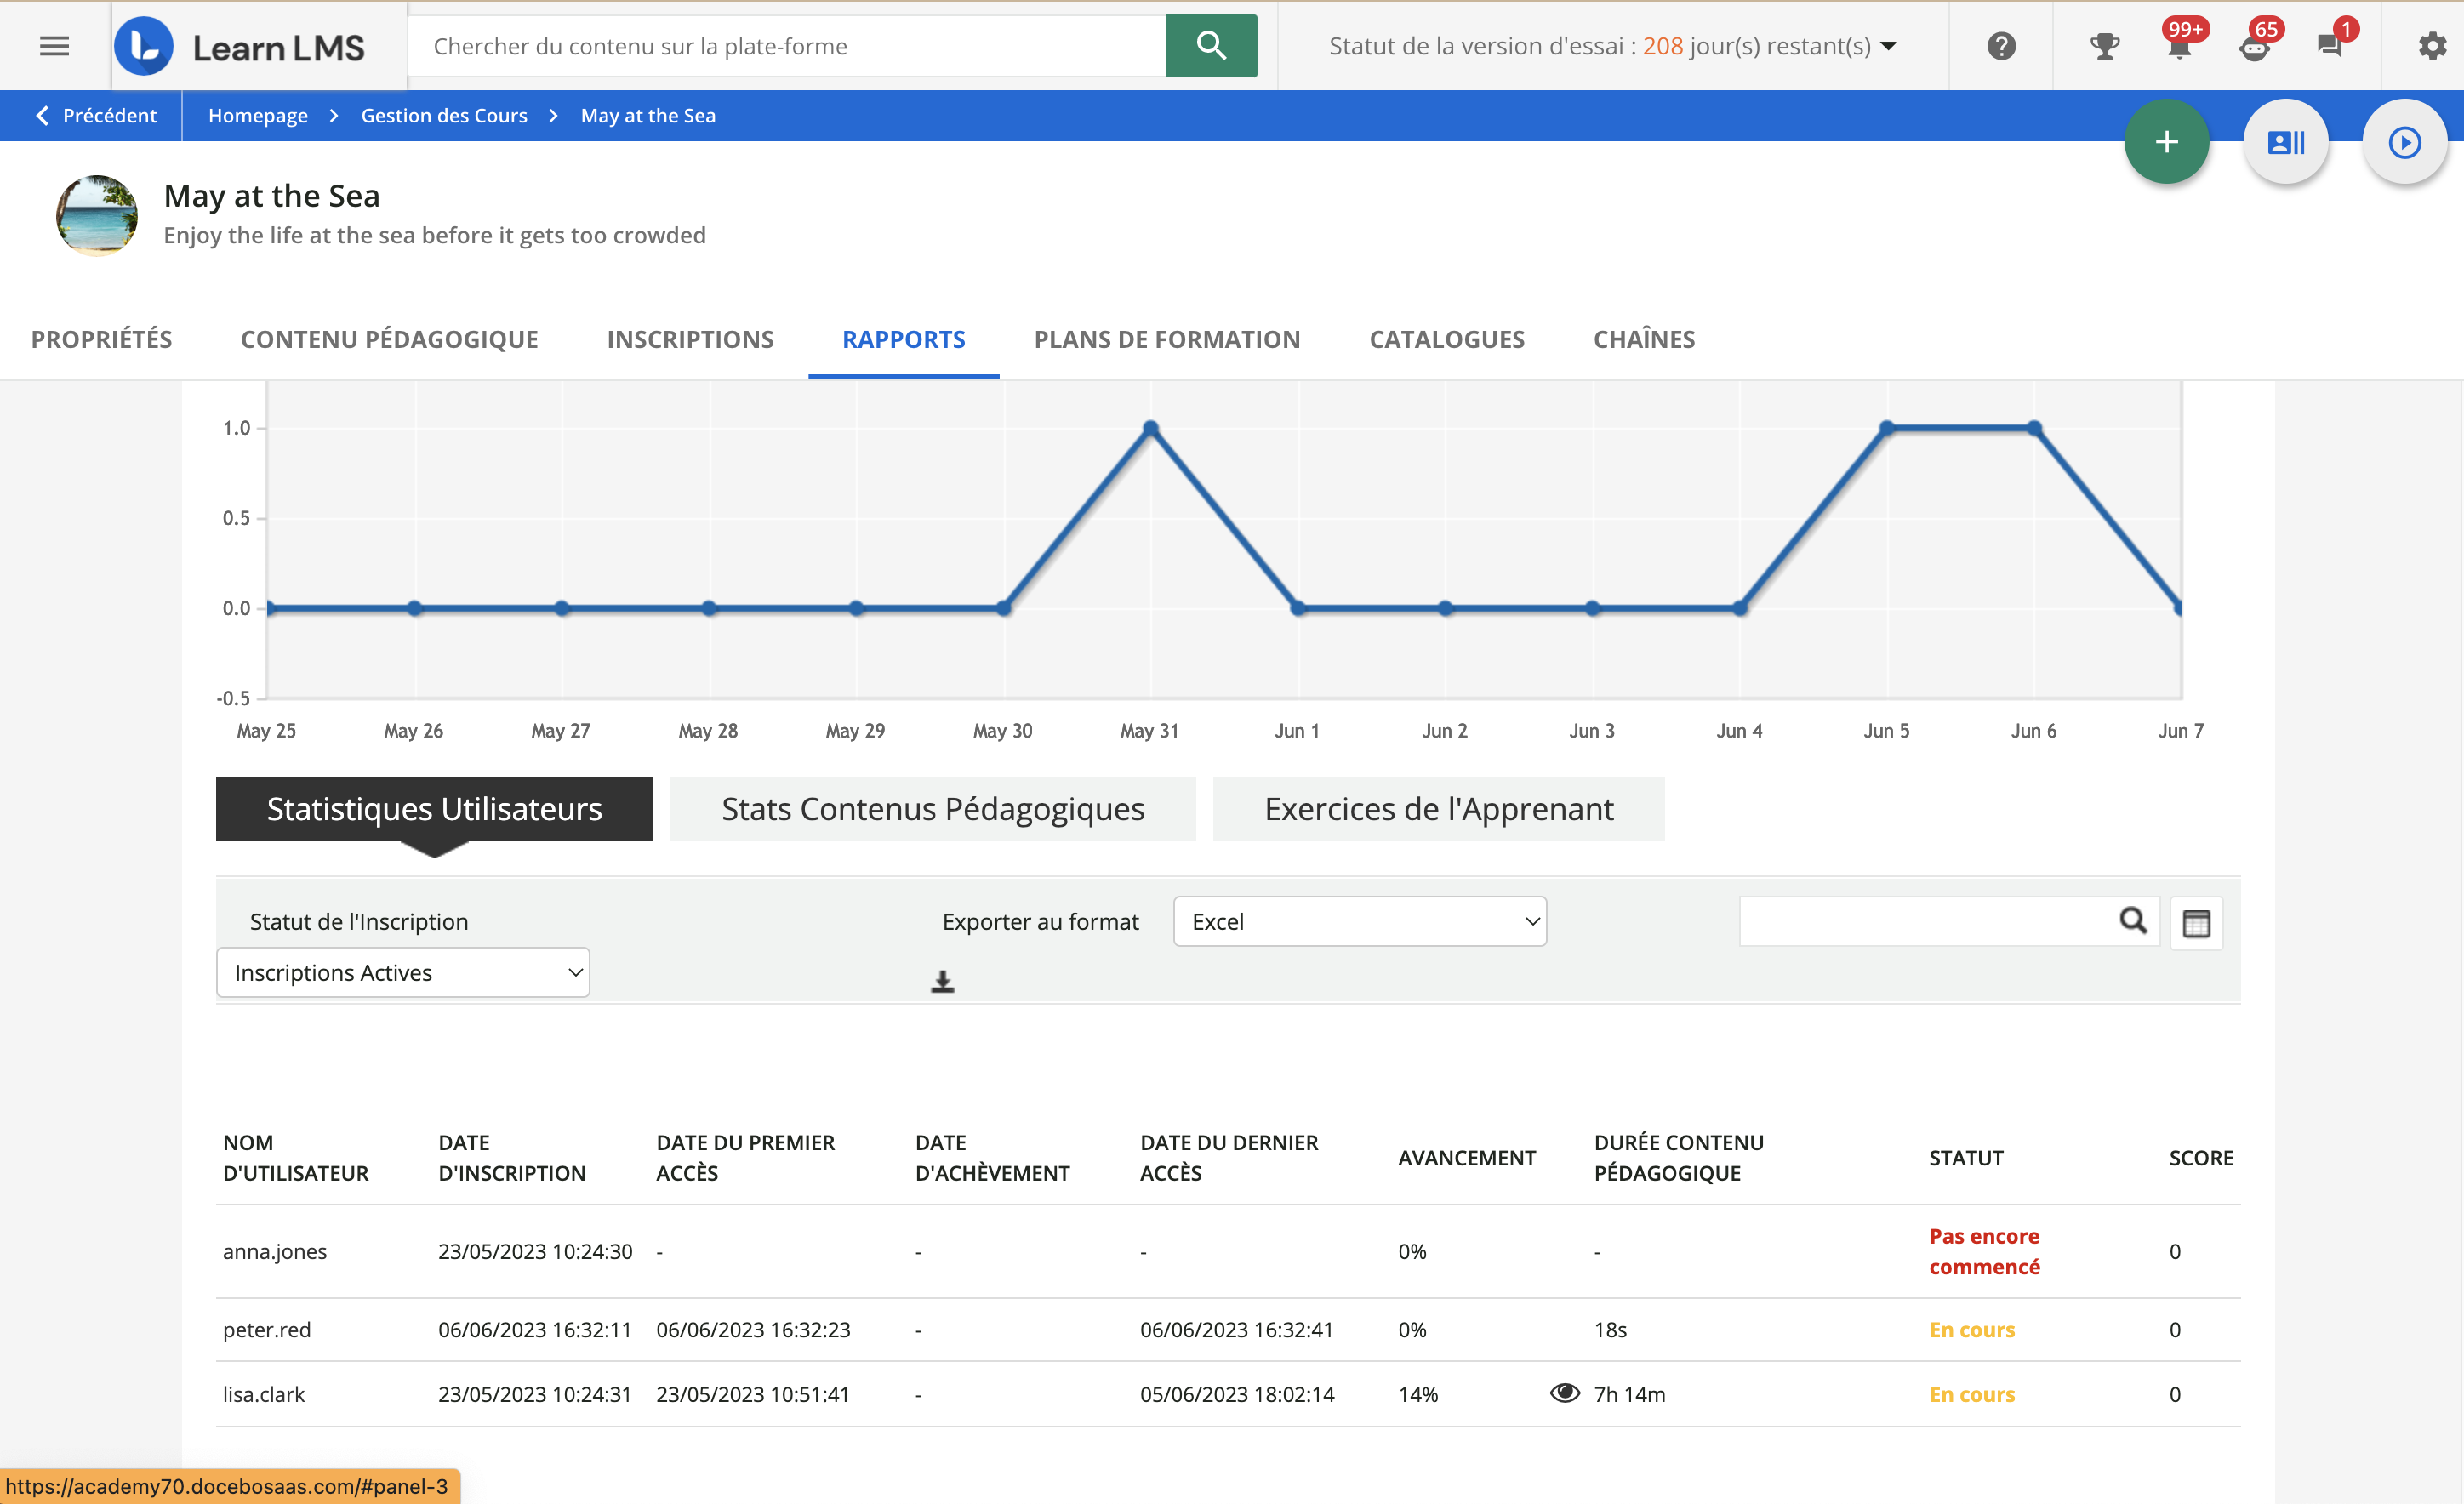Click the table search magnifier icon
Image resolution: width=2464 pixels, height=1504 pixels.
click(x=2133, y=921)
